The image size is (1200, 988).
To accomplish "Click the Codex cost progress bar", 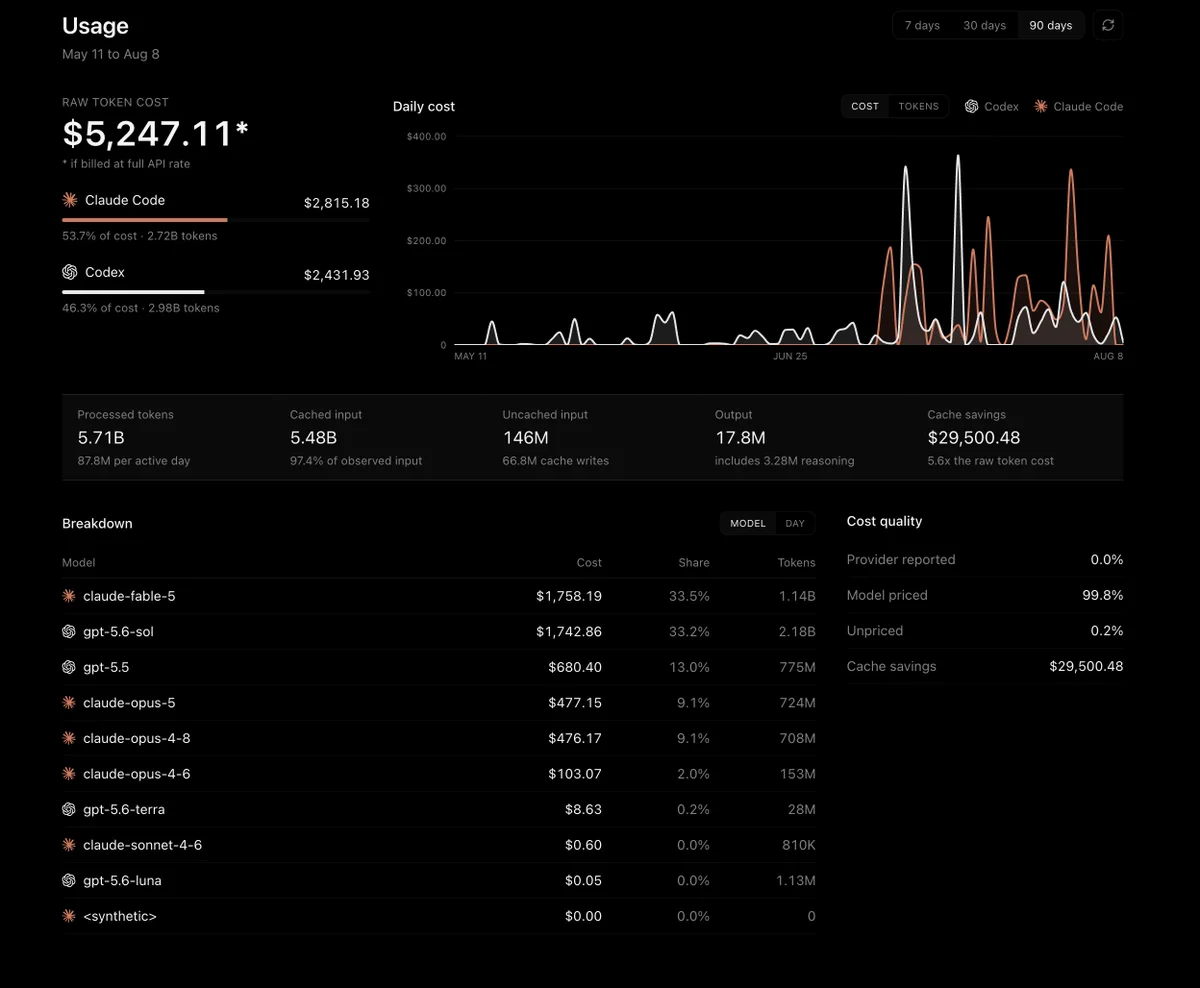I will (x=215, y=292).
